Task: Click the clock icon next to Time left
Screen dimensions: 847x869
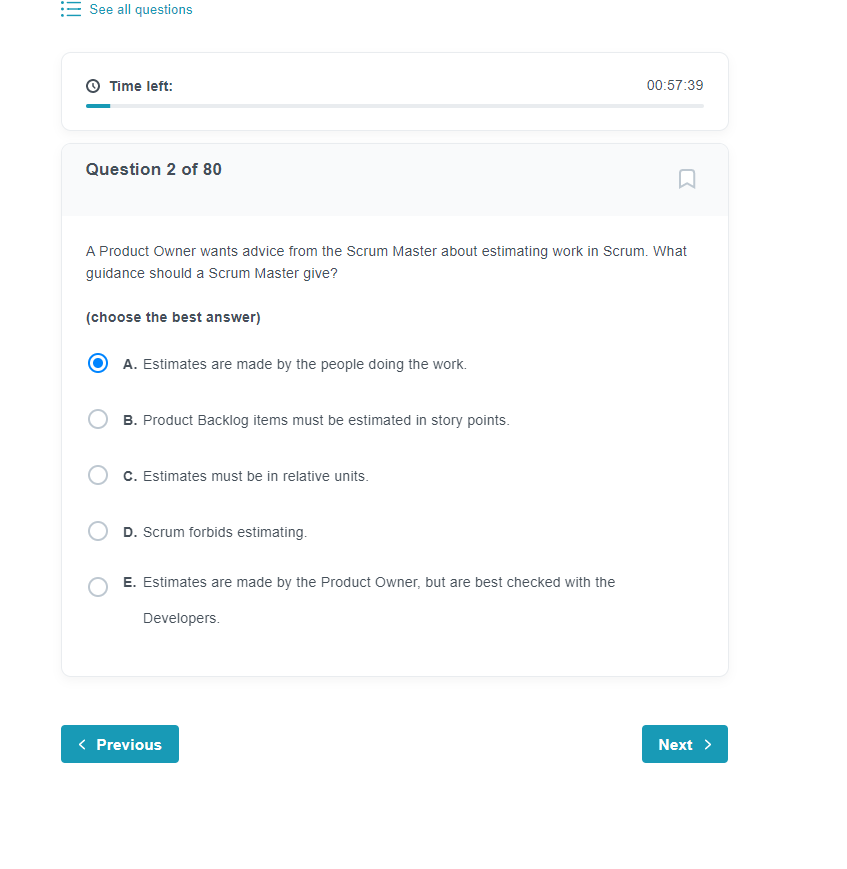Action: click(93, 86)
